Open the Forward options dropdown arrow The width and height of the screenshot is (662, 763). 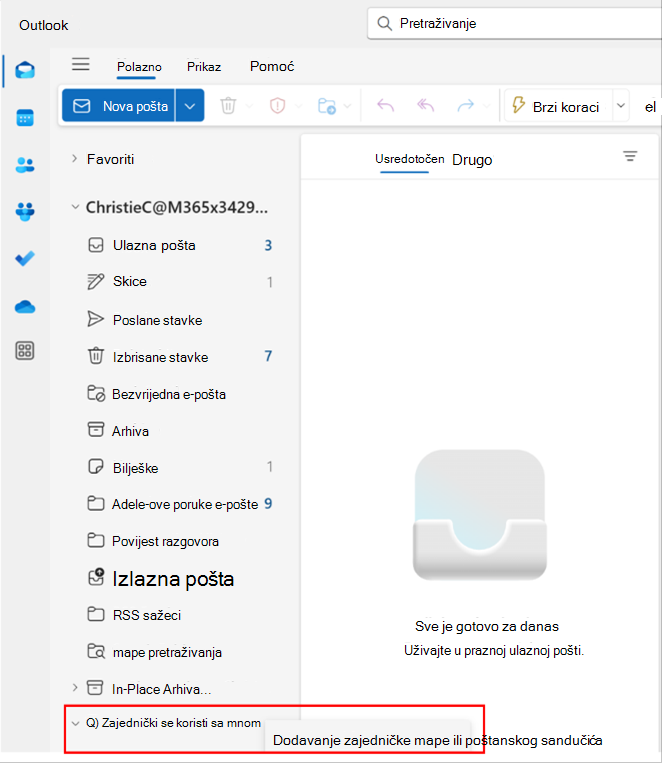pyautogui.click(x=486, y=106)
